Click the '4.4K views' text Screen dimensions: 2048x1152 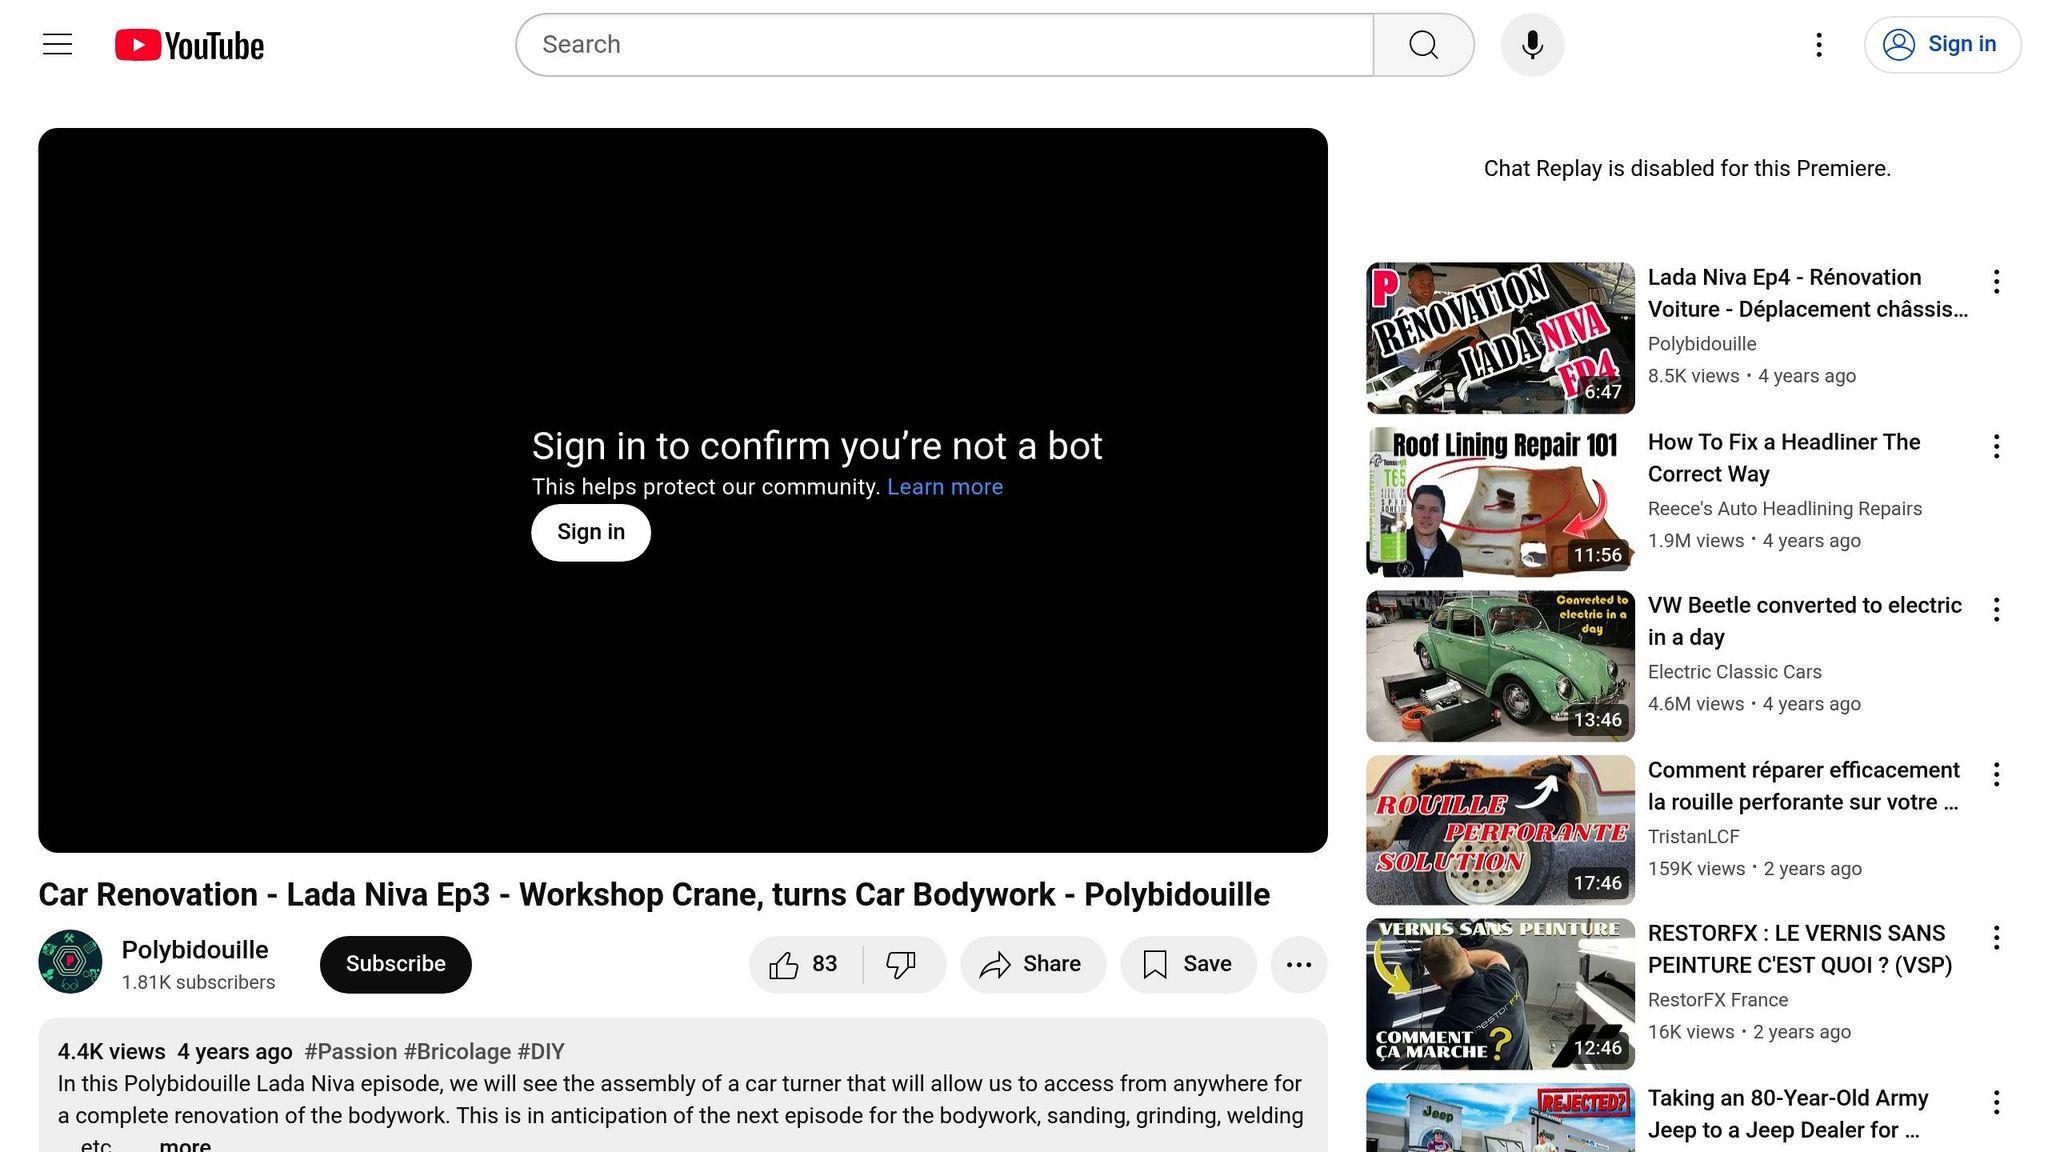(x=111, y=1051)
